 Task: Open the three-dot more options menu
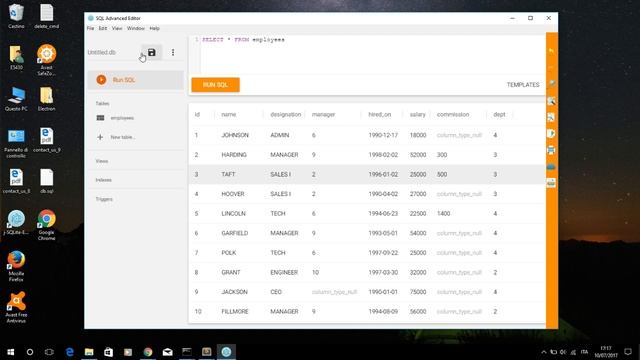click(173, 52)
